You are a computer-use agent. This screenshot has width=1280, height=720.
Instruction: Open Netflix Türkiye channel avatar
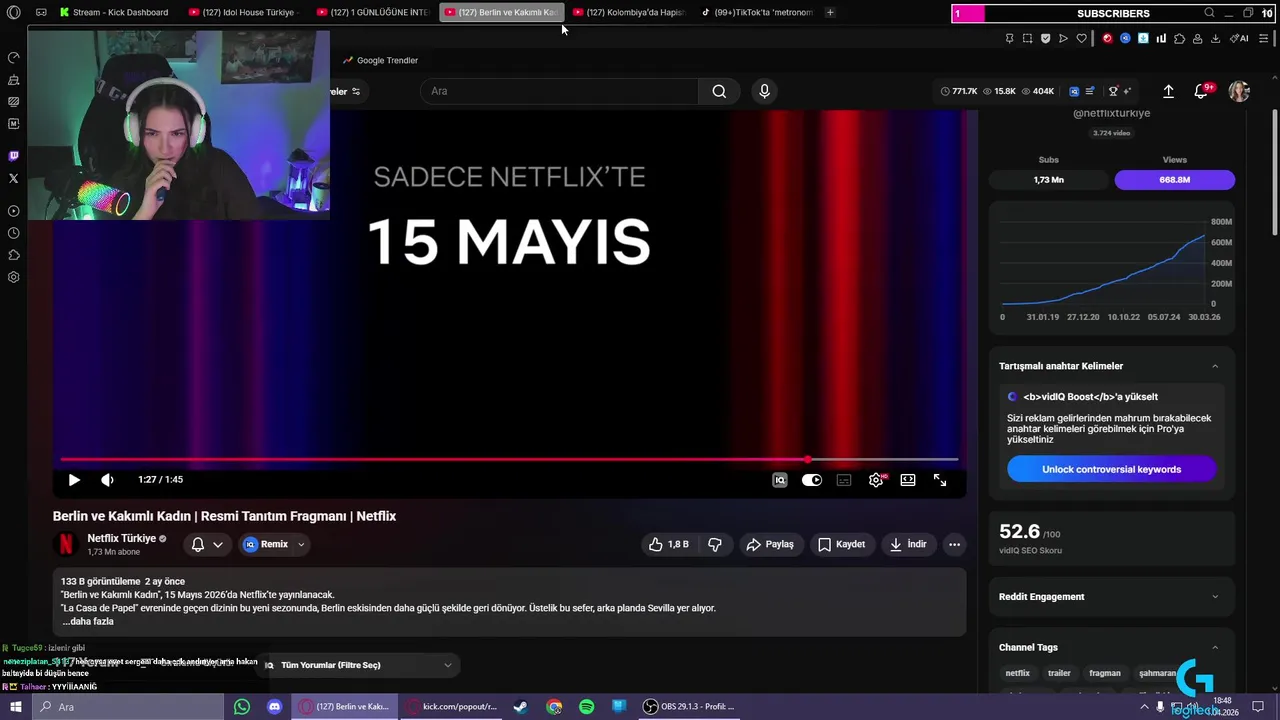[66, 544]
